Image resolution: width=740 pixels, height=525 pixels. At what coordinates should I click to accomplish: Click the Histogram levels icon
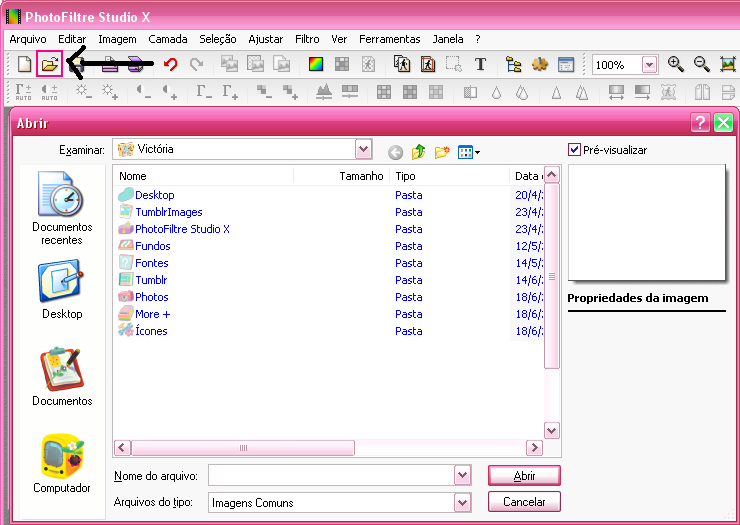[324, 92]
